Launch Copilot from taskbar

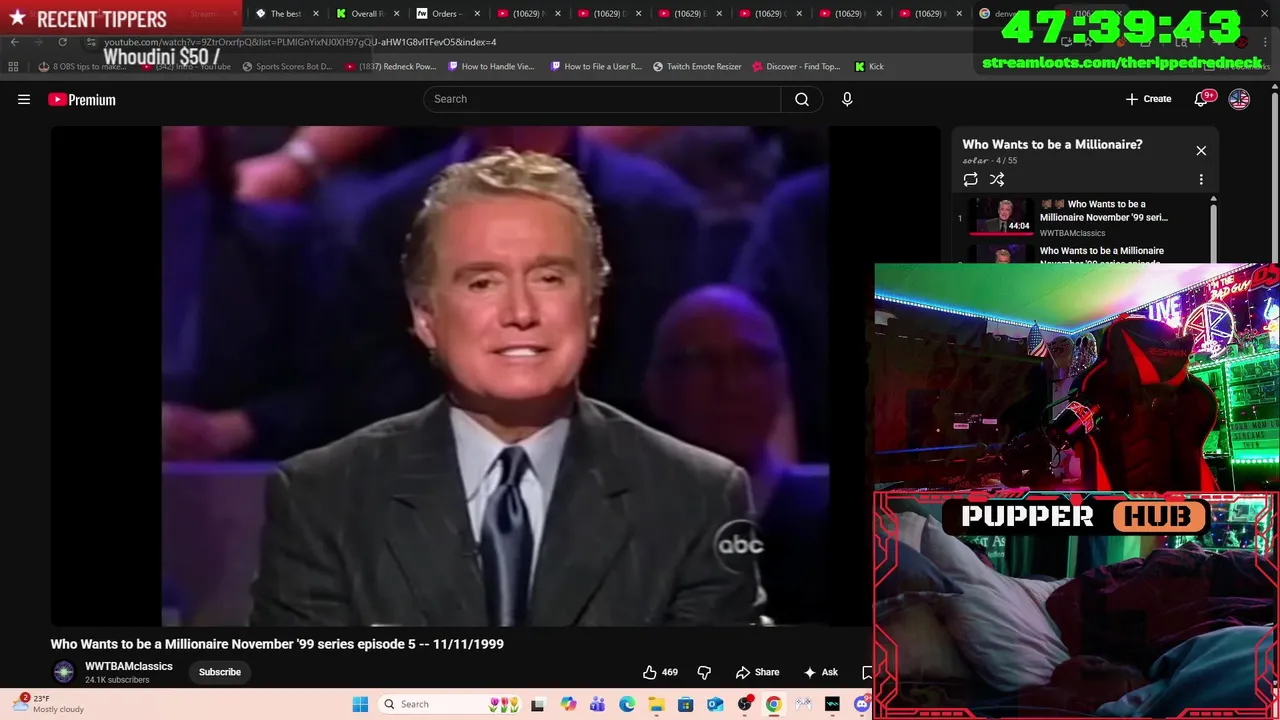pos(568,705)
